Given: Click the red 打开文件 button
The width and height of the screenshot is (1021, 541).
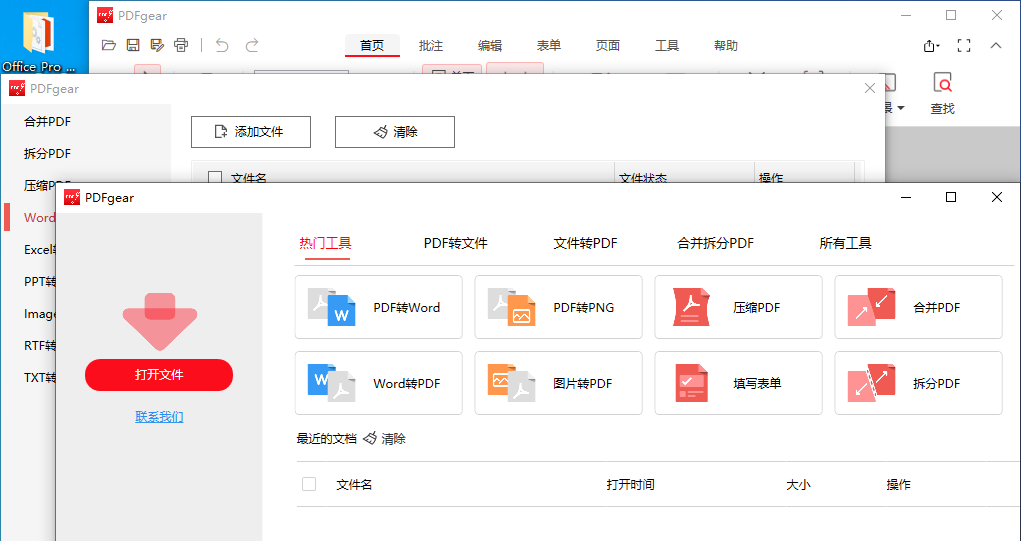Looking at the screenshot, I should (159, 375).
